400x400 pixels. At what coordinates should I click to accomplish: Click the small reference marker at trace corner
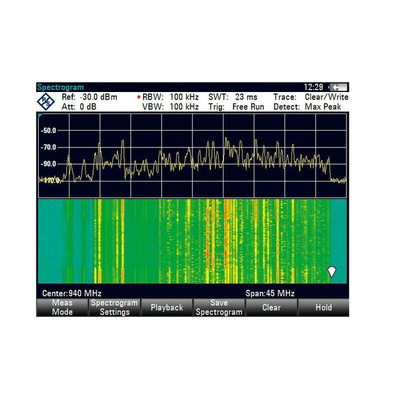40,116
